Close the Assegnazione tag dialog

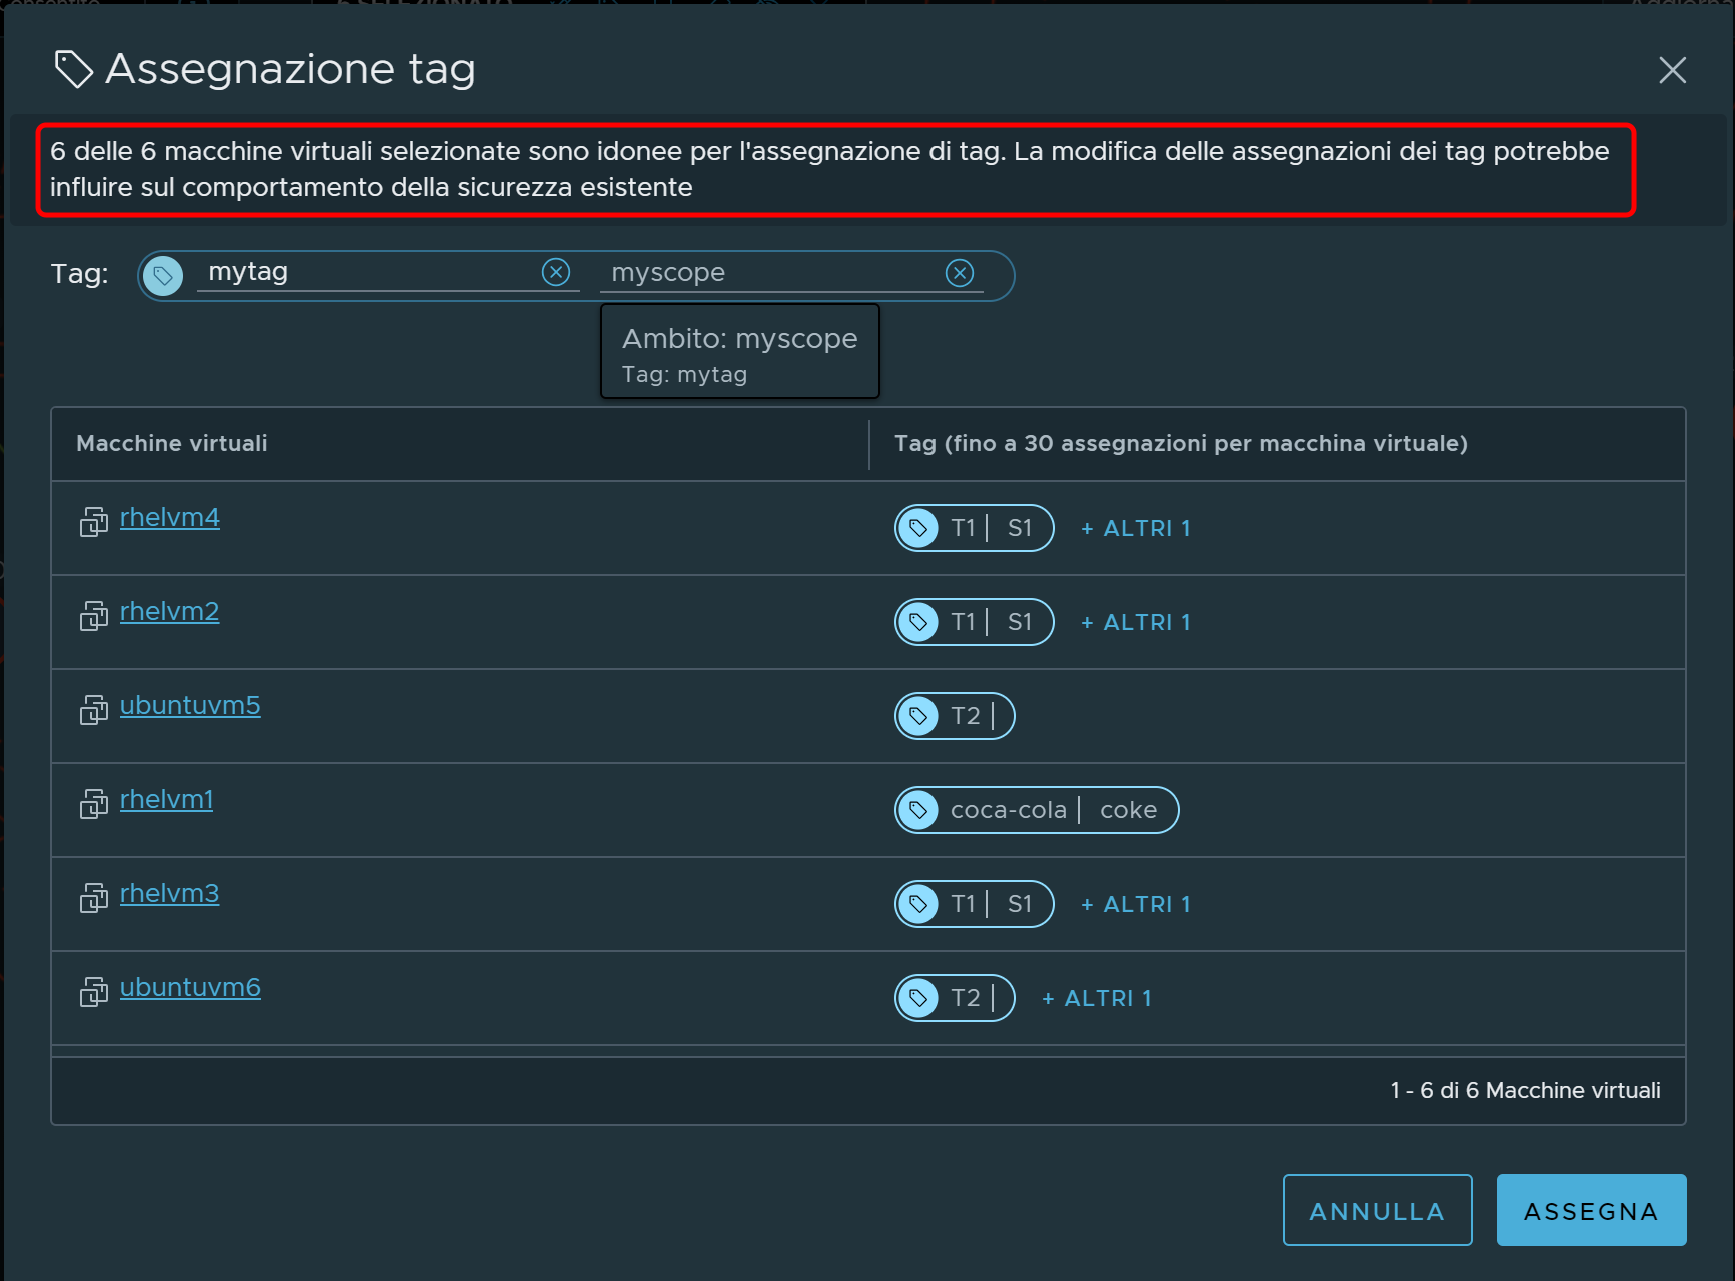[1672, 70]
